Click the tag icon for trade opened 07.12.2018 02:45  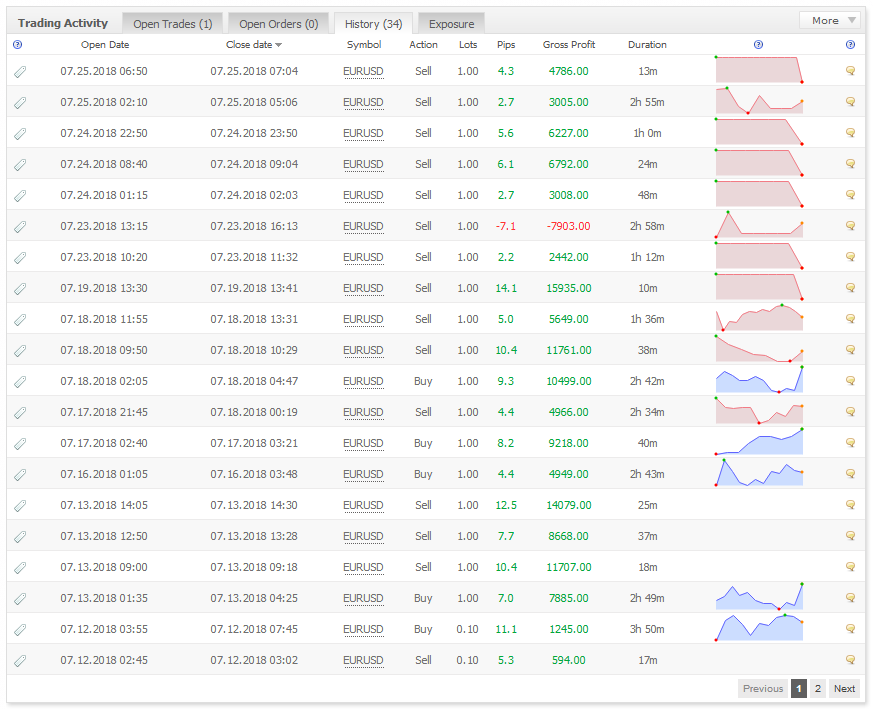pos(20,661)
